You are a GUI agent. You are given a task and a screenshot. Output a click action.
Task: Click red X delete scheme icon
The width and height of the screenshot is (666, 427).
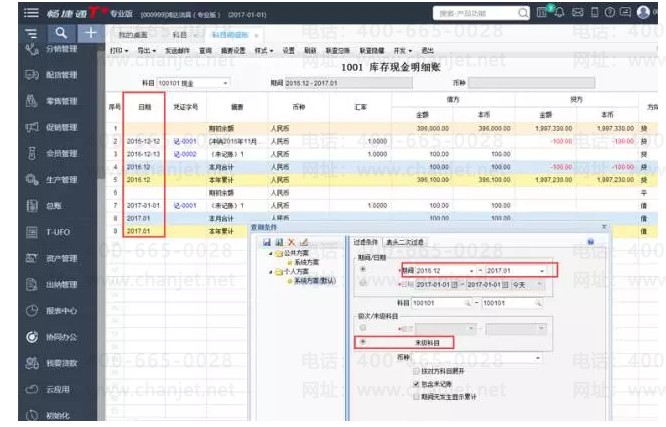(x=291, y=243)
